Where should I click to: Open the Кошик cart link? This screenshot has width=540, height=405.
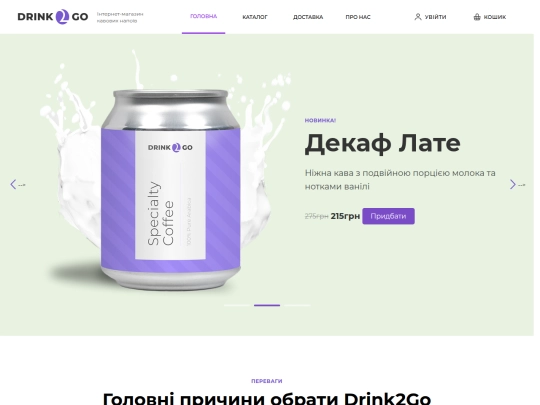tap(490, 17)
